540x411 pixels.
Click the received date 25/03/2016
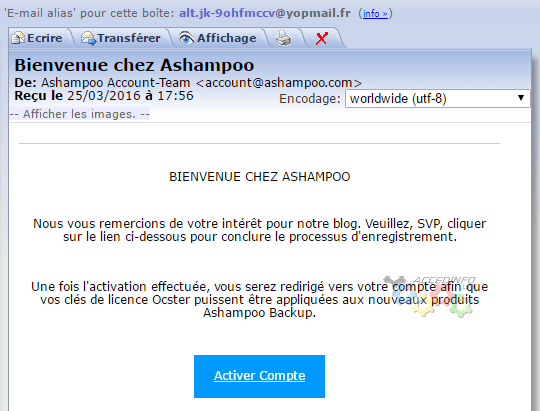104,96
